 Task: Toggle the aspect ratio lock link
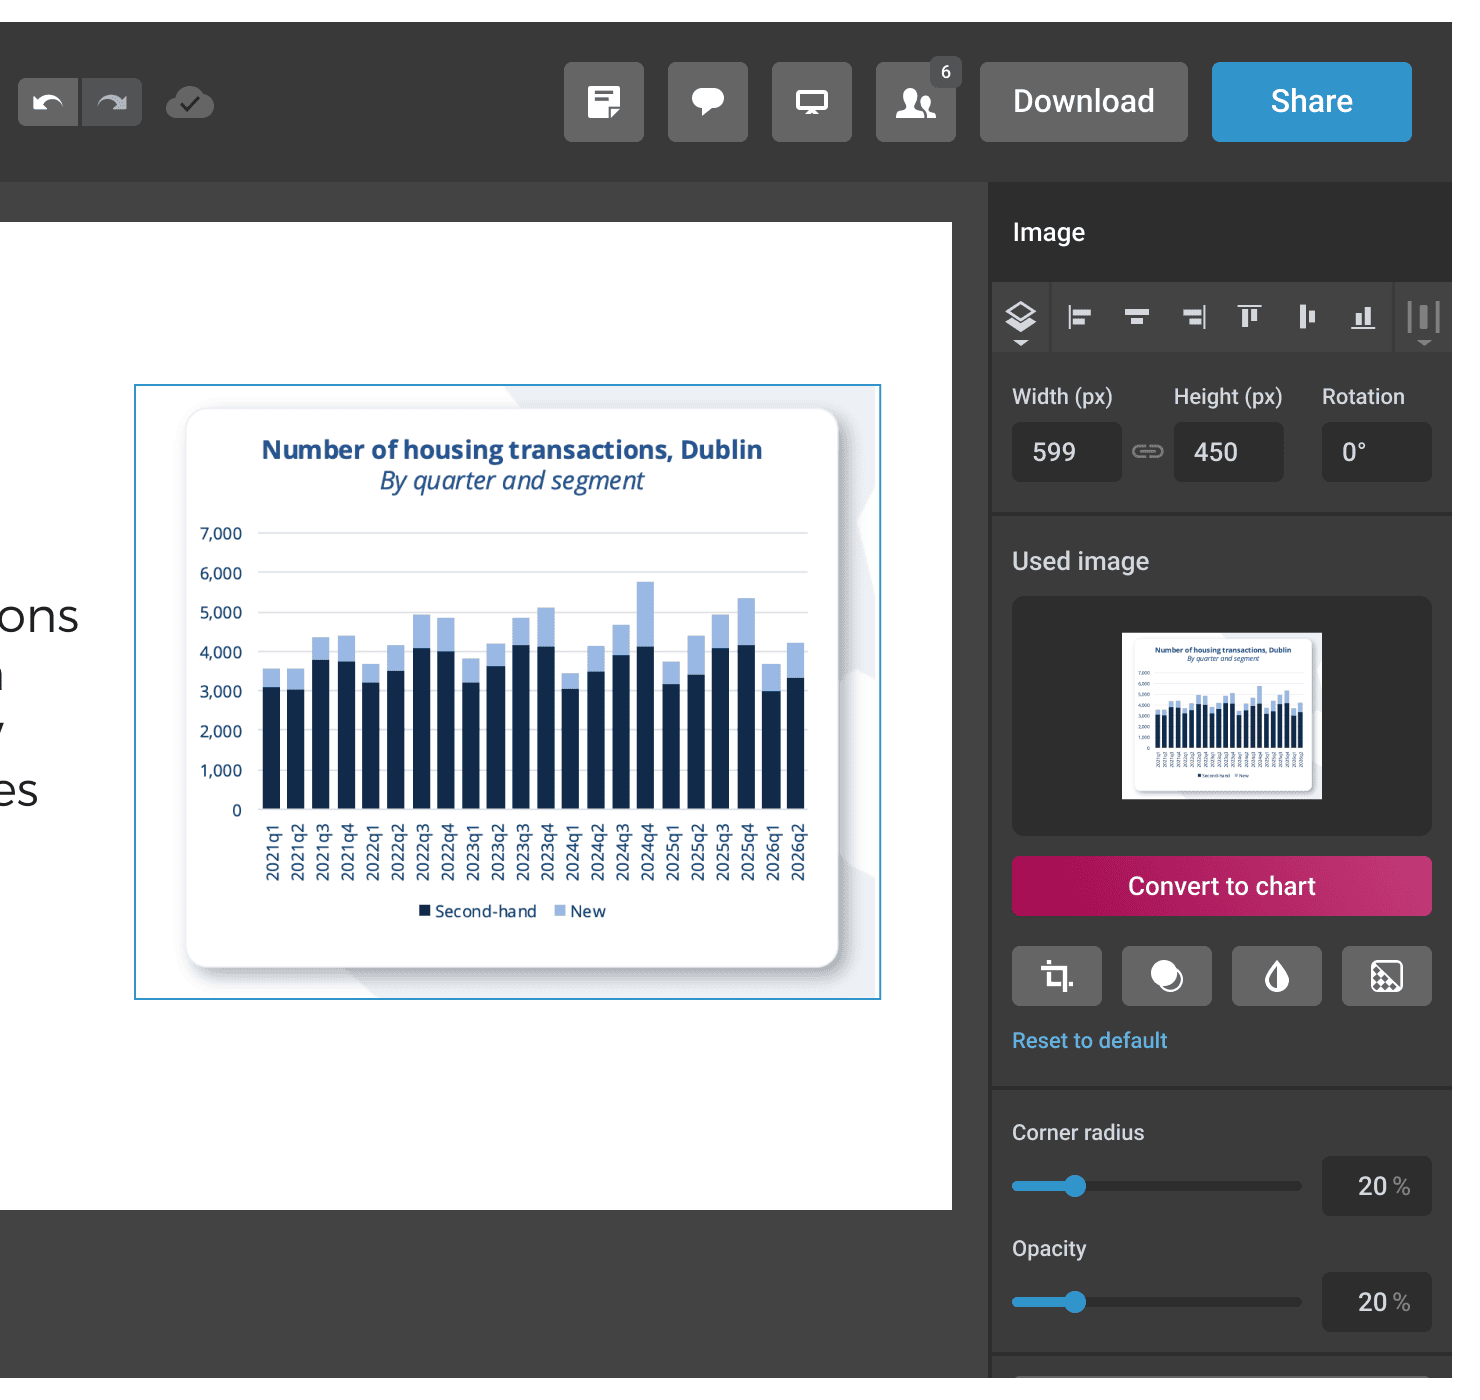(x=1148, y=452)
